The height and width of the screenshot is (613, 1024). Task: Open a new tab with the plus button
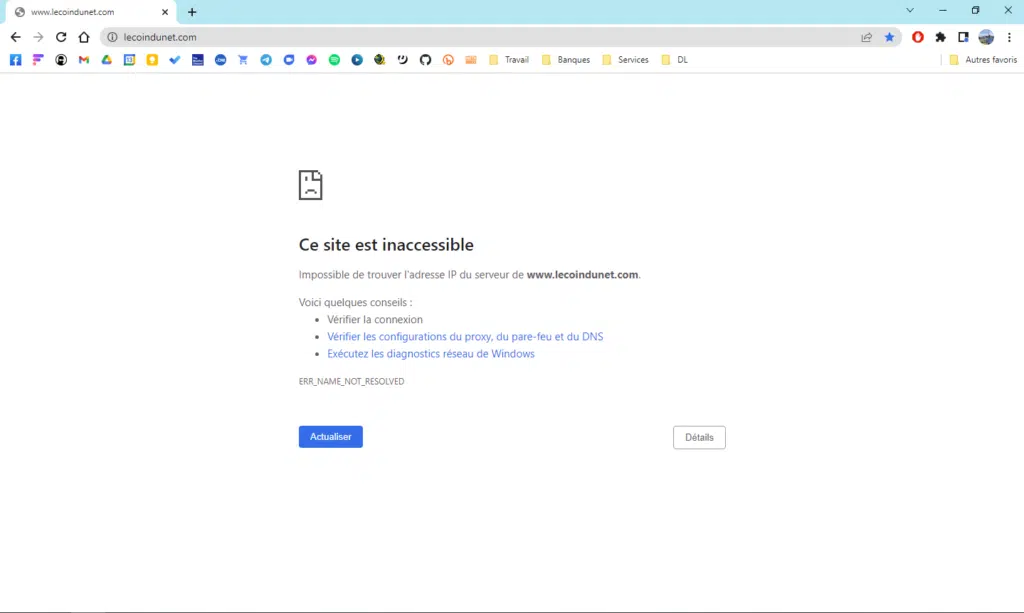pyautogui.click(x=192, y=12)
